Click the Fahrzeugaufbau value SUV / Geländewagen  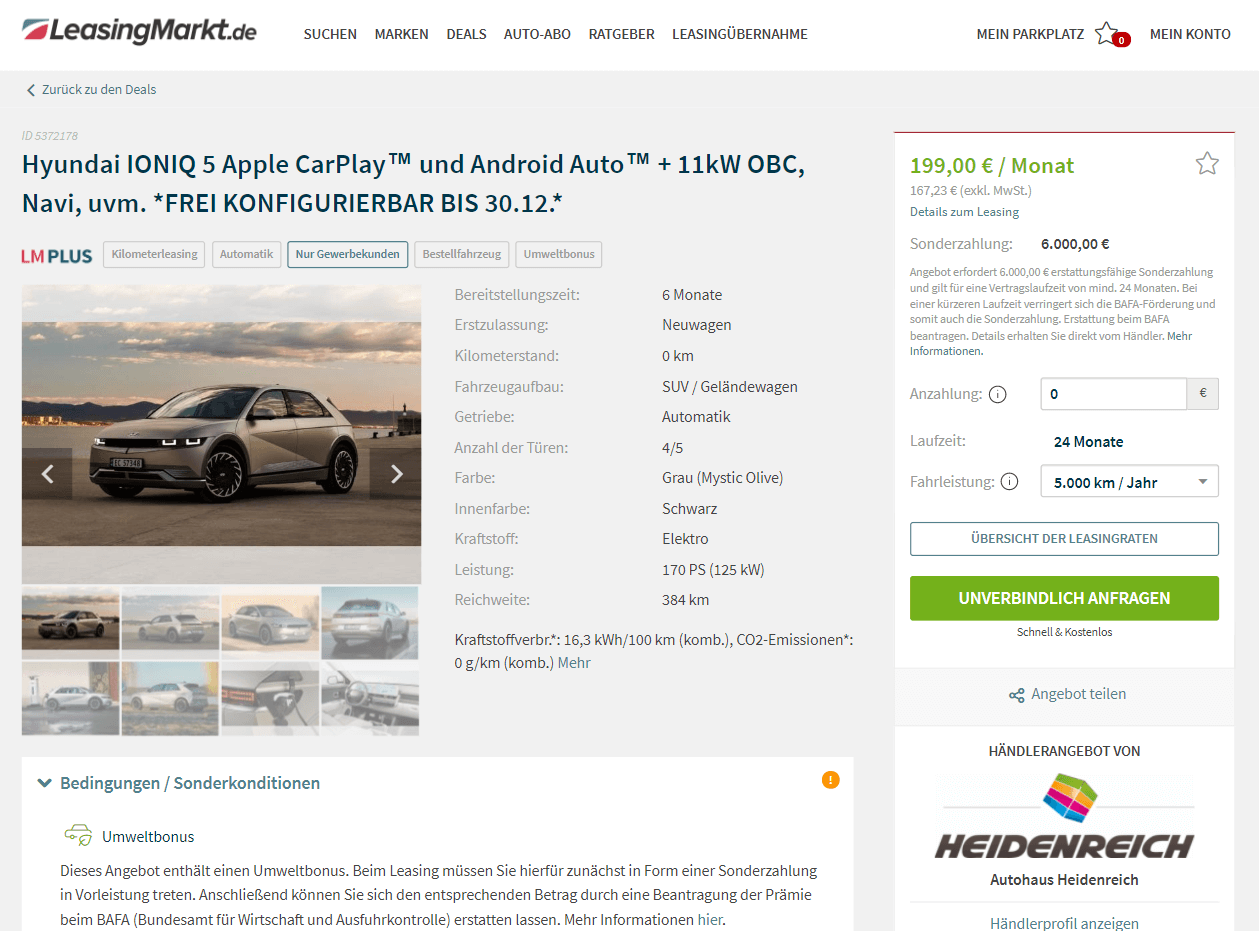(730, 387)
